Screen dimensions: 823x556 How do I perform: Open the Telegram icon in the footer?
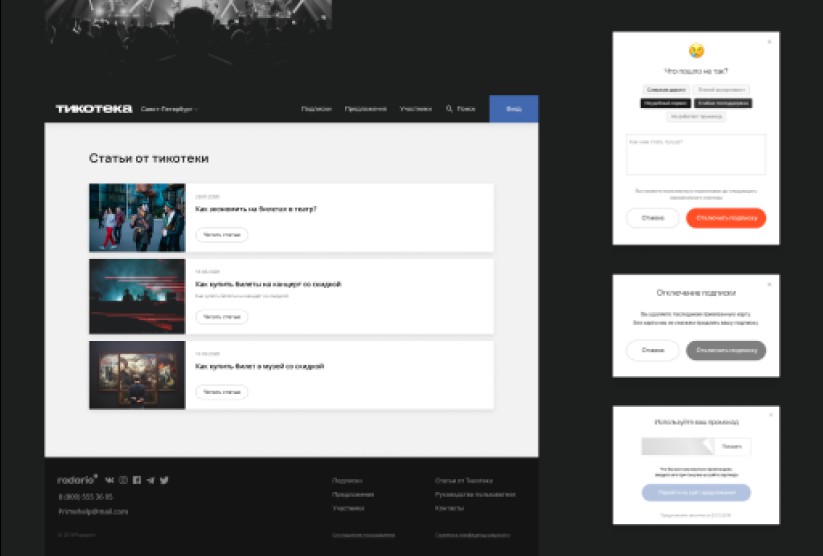151,480
